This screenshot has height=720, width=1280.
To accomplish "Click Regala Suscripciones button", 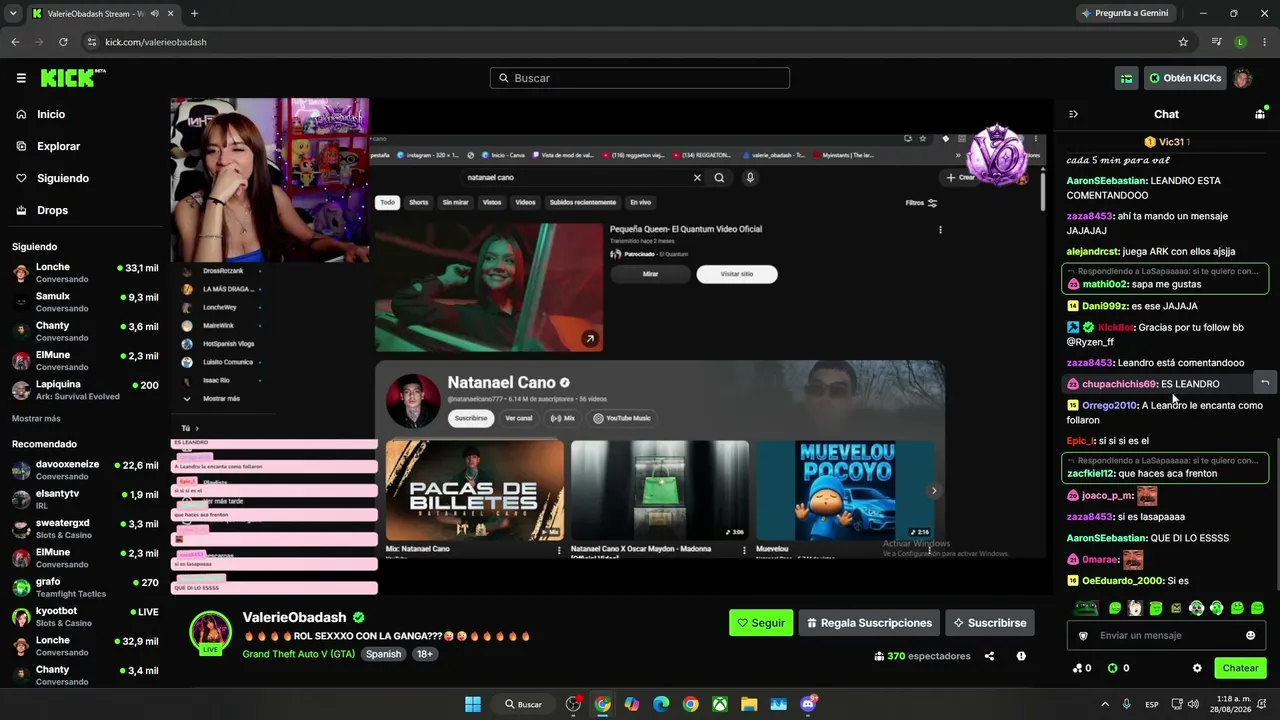I will [x=869, y=623].
